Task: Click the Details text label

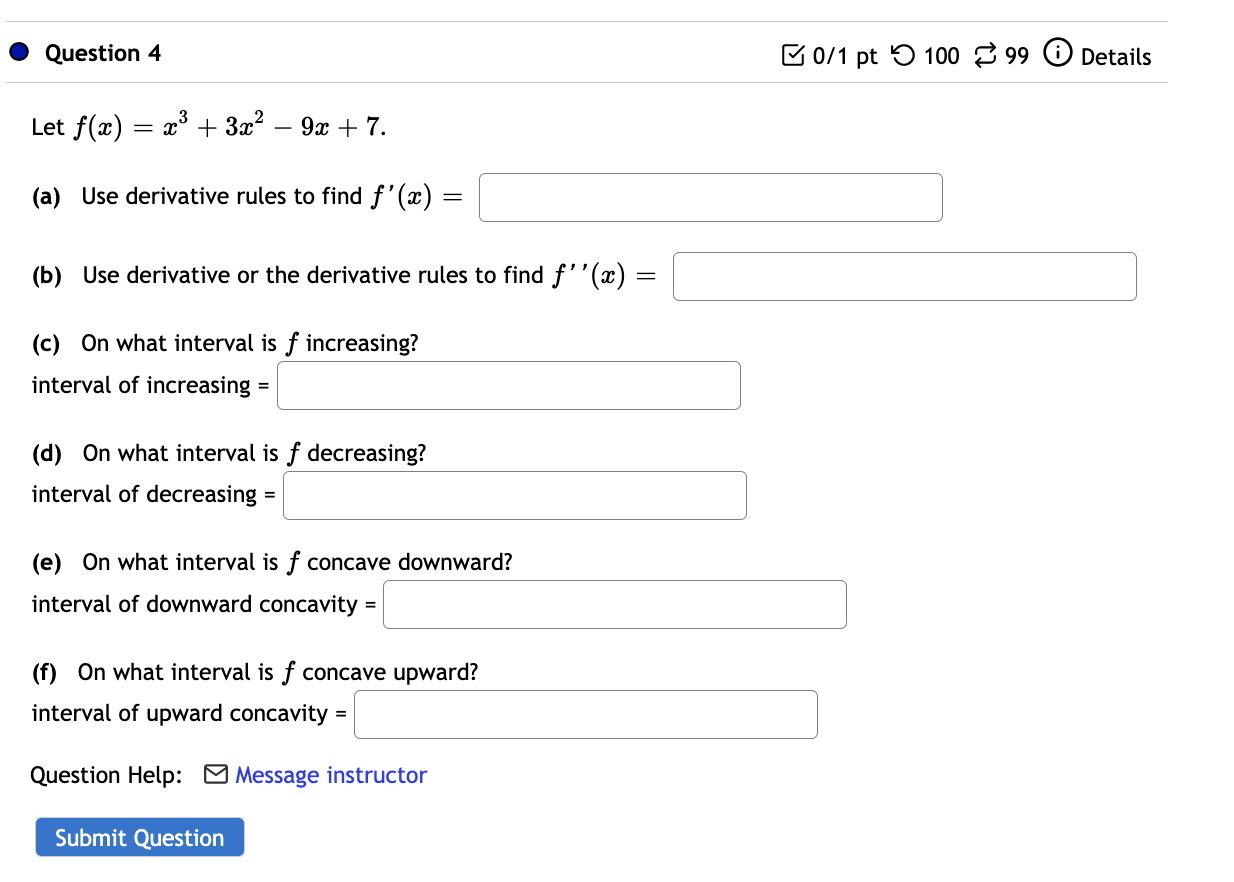Action: [x=1116, y=57]
